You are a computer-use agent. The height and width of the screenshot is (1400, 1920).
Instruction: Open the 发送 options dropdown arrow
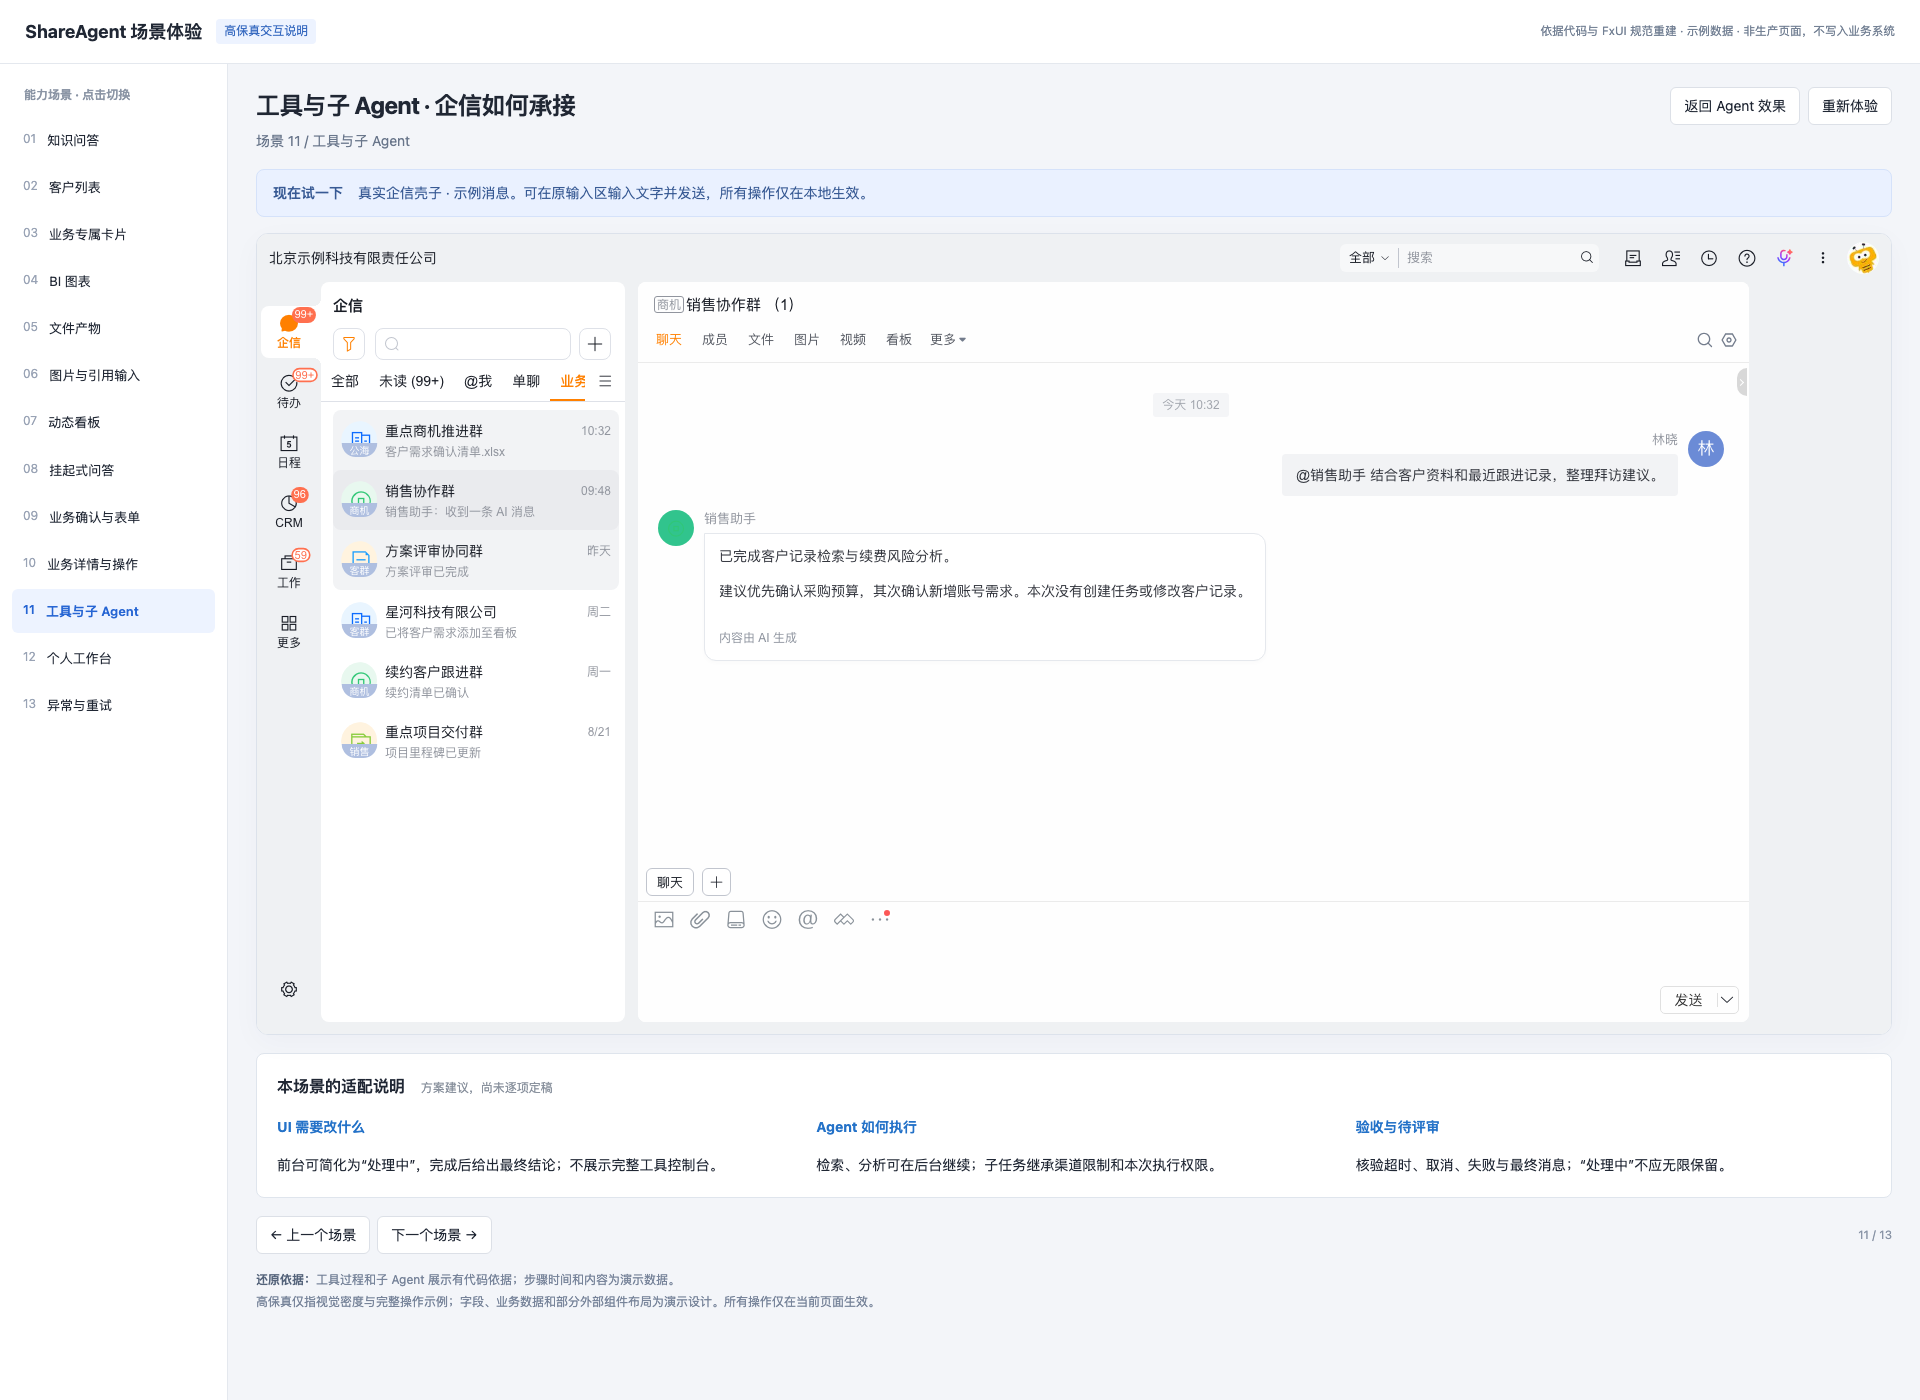1727,1000
